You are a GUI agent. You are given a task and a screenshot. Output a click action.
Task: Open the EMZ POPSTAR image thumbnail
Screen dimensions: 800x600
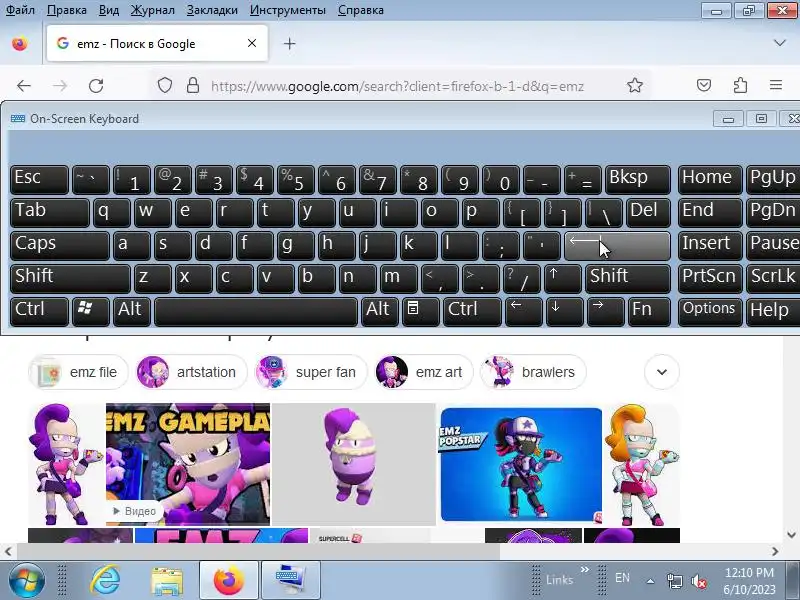click(521, 464)
